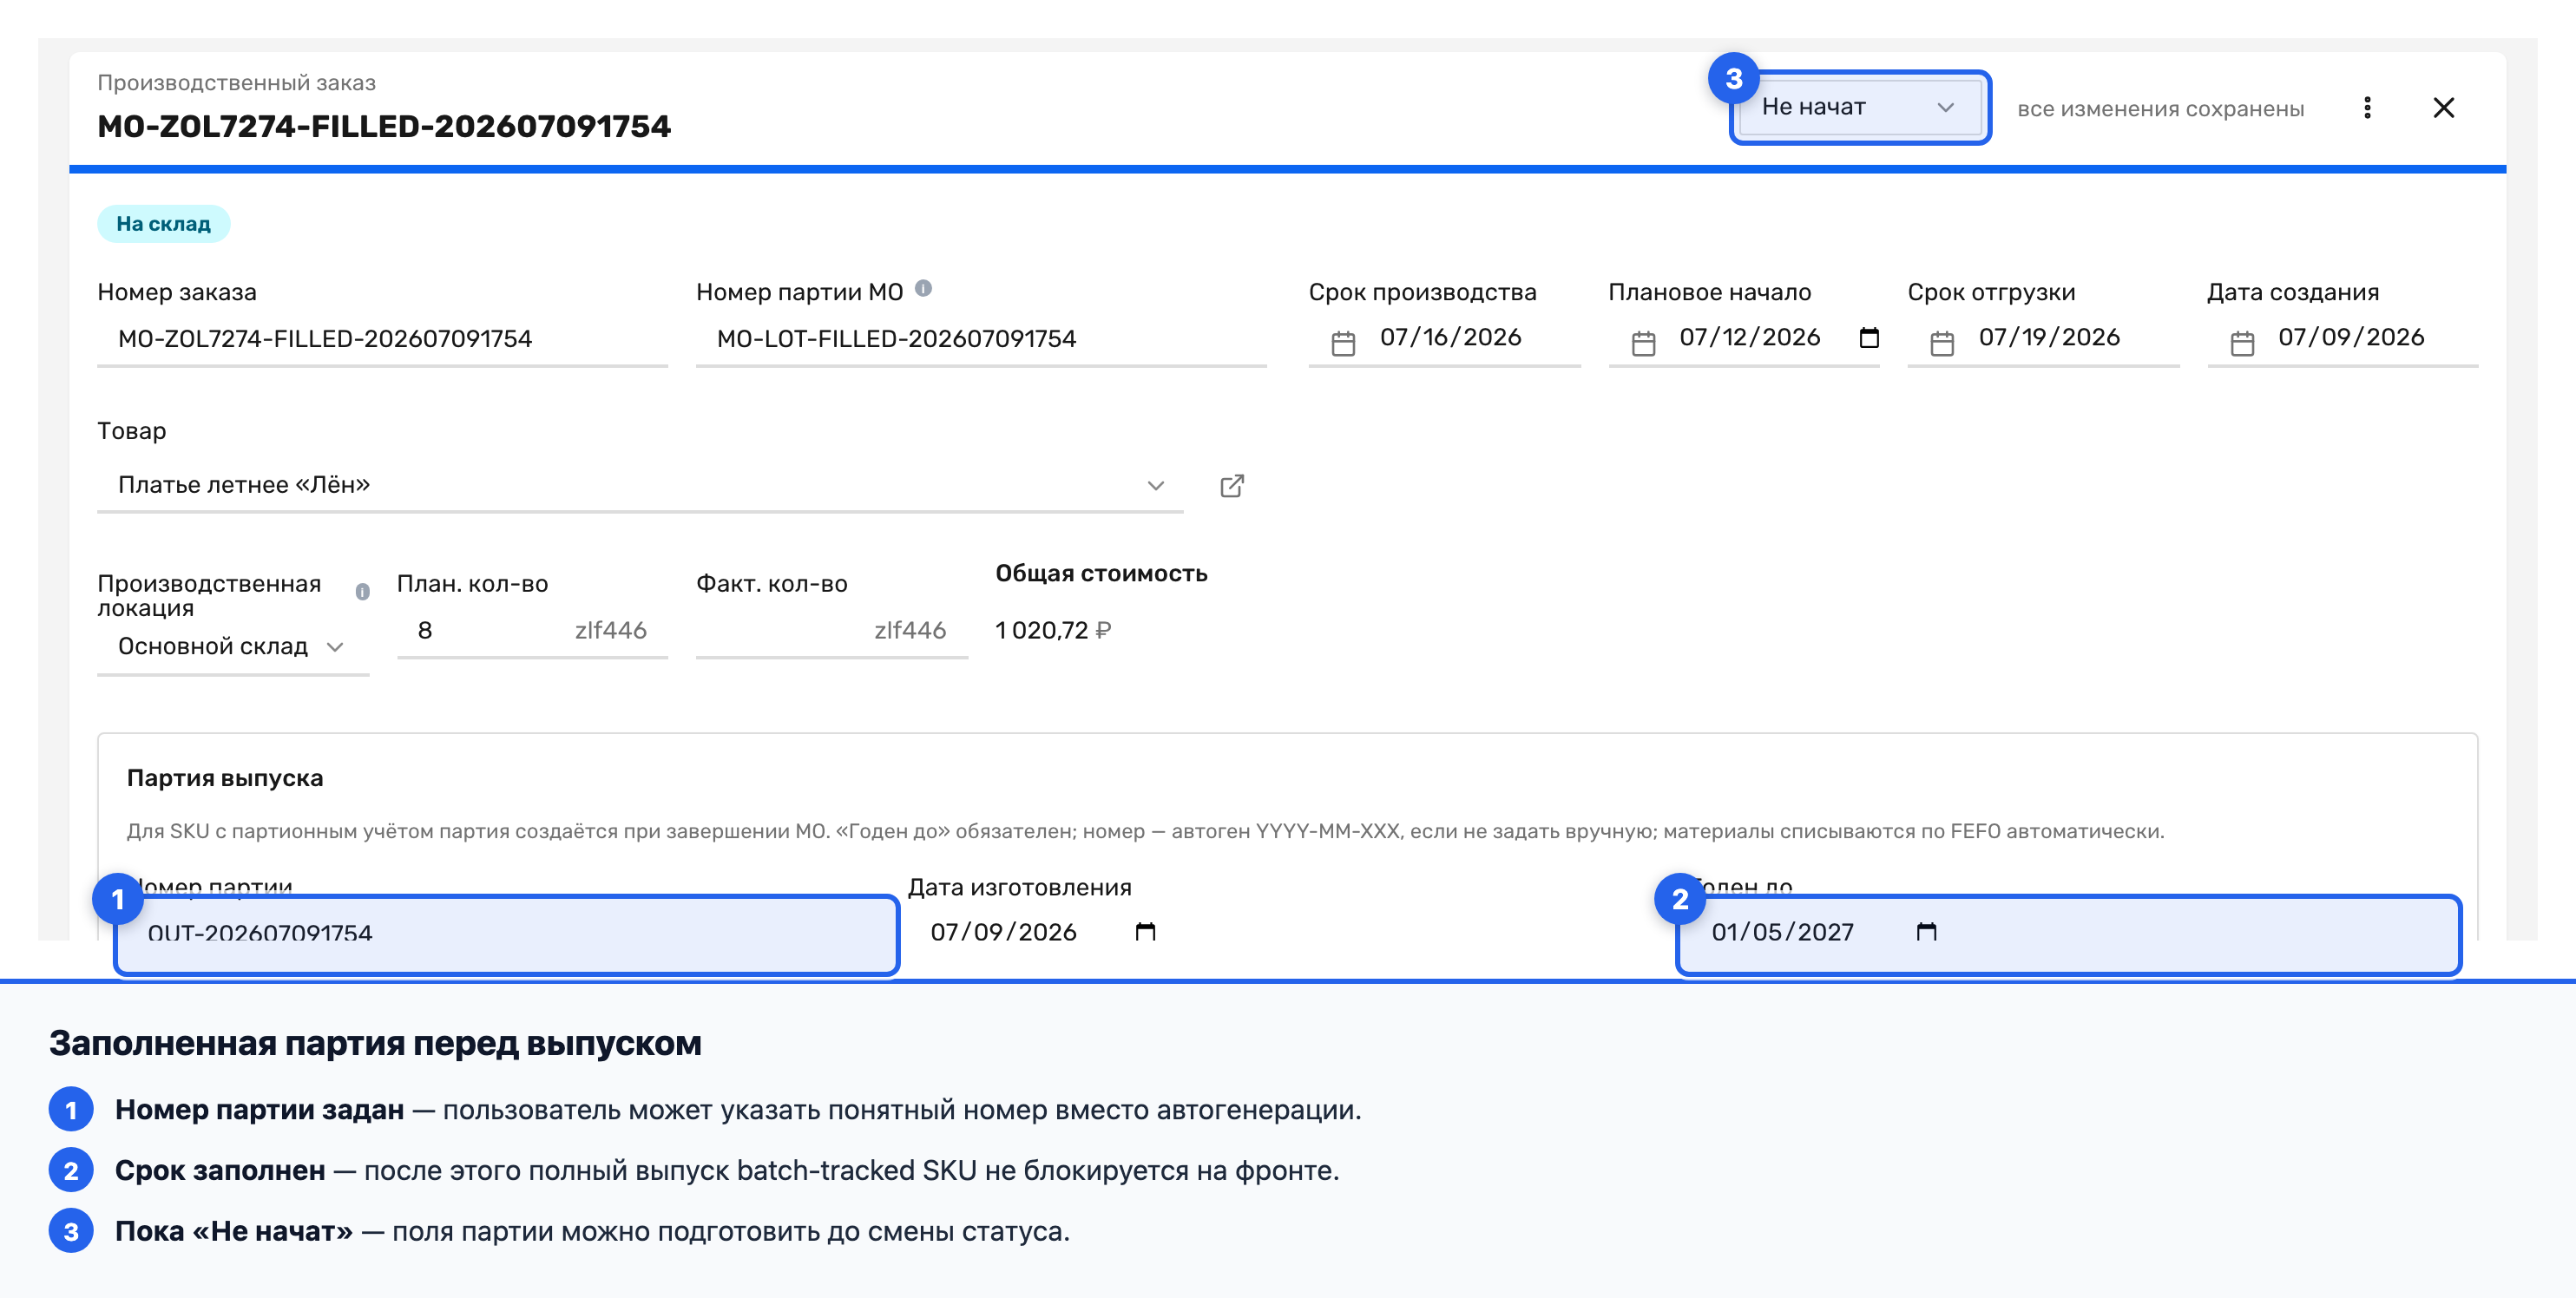
Task: Click calendar icon for «Срок производства»
Action: click(x=1343, y=343)
